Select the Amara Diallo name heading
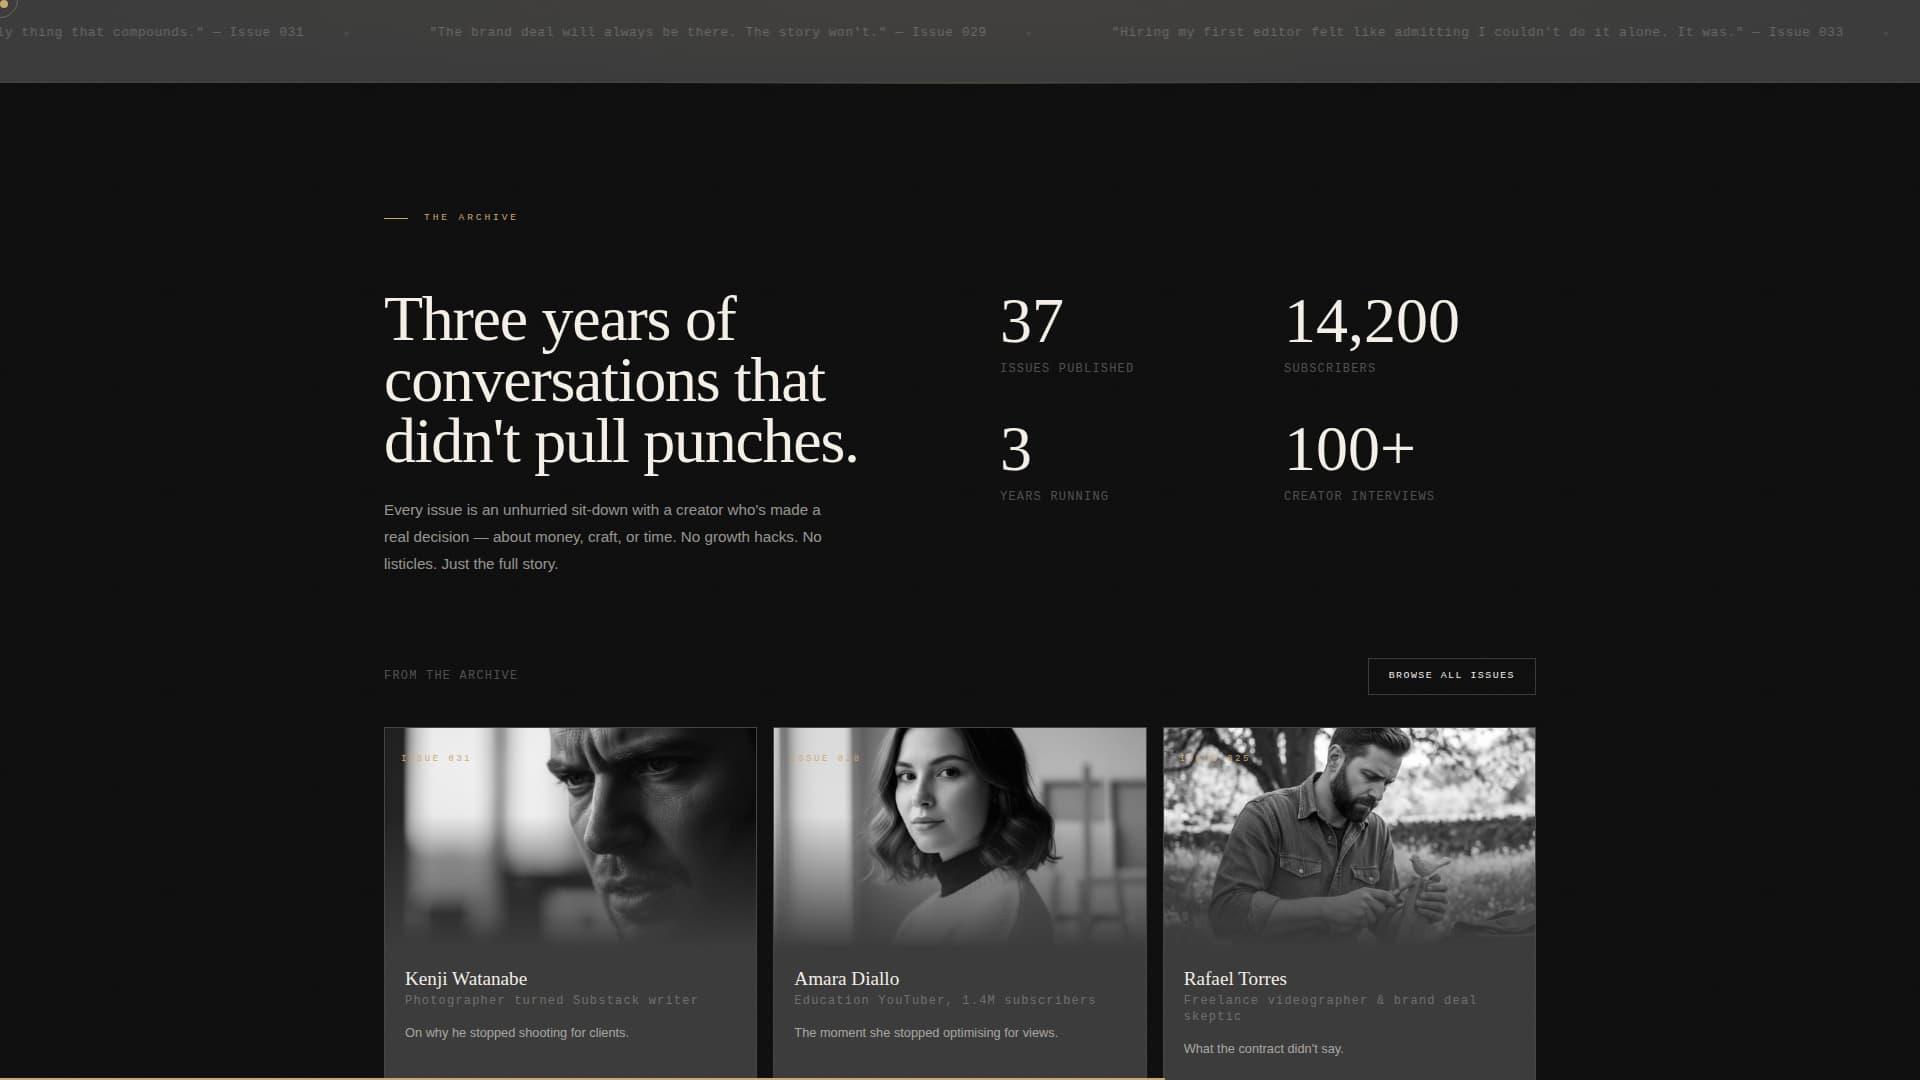1920x1080 pixels. (x=846, y=979)
